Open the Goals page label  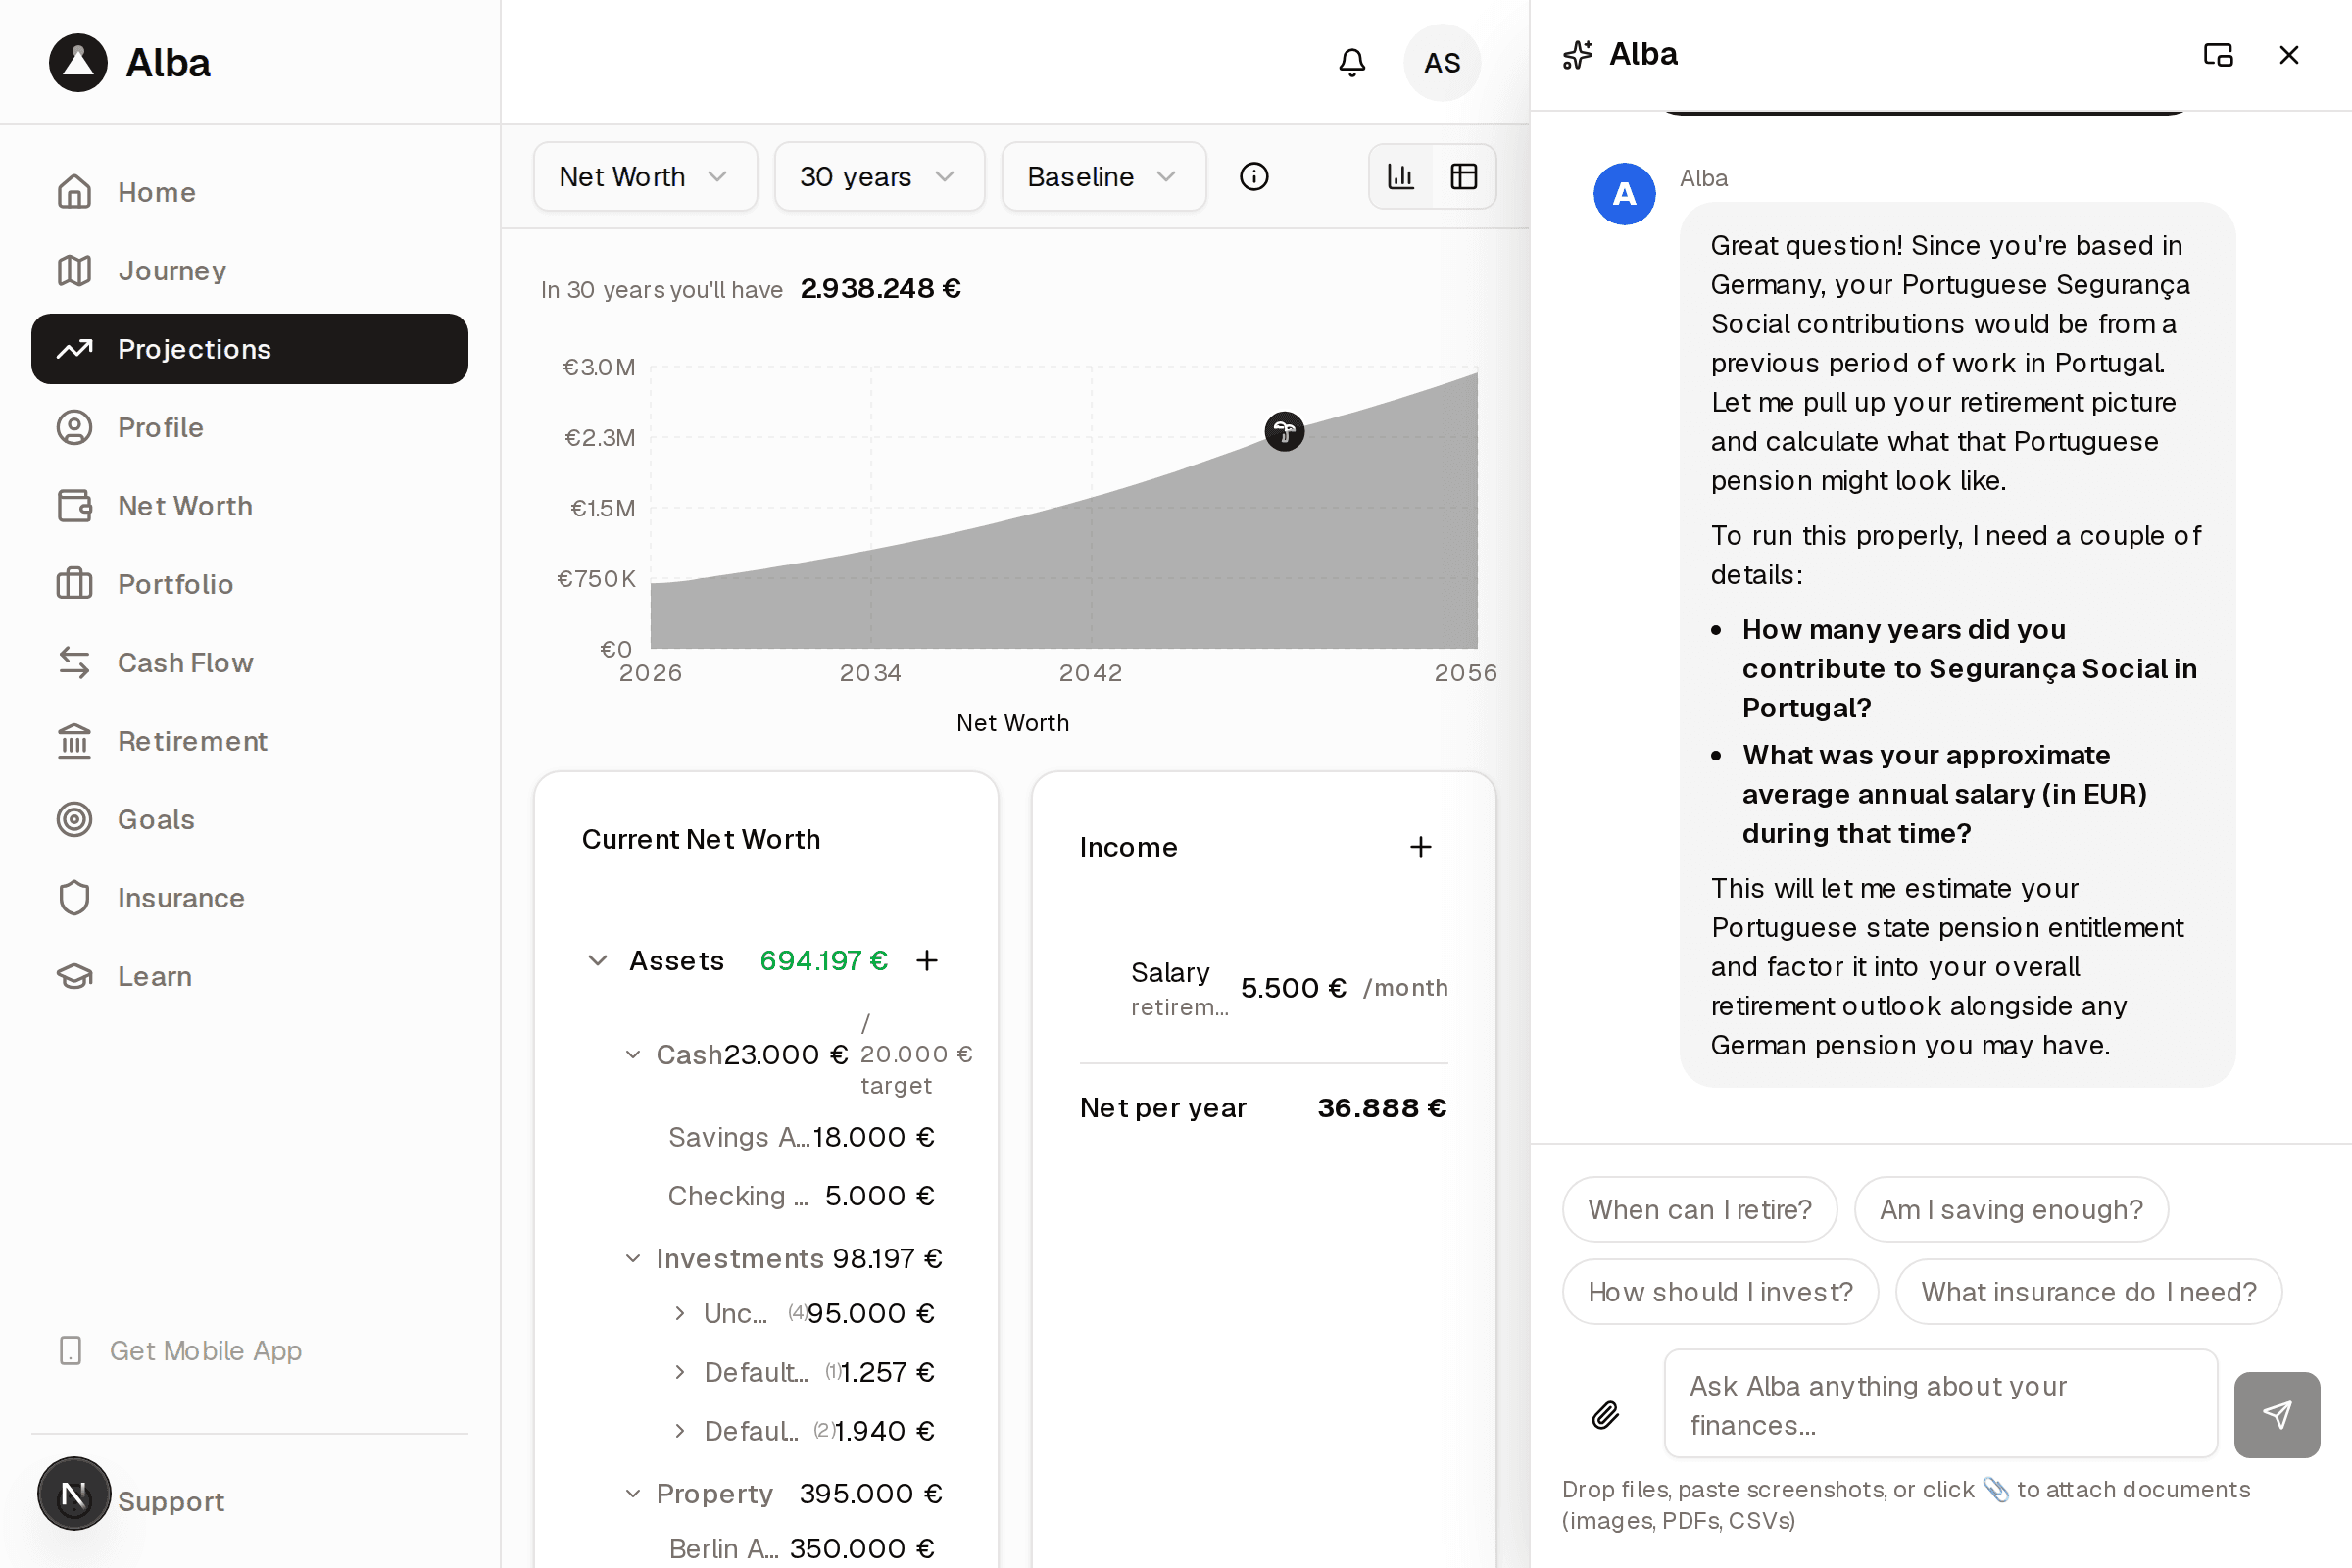(156, 819)
